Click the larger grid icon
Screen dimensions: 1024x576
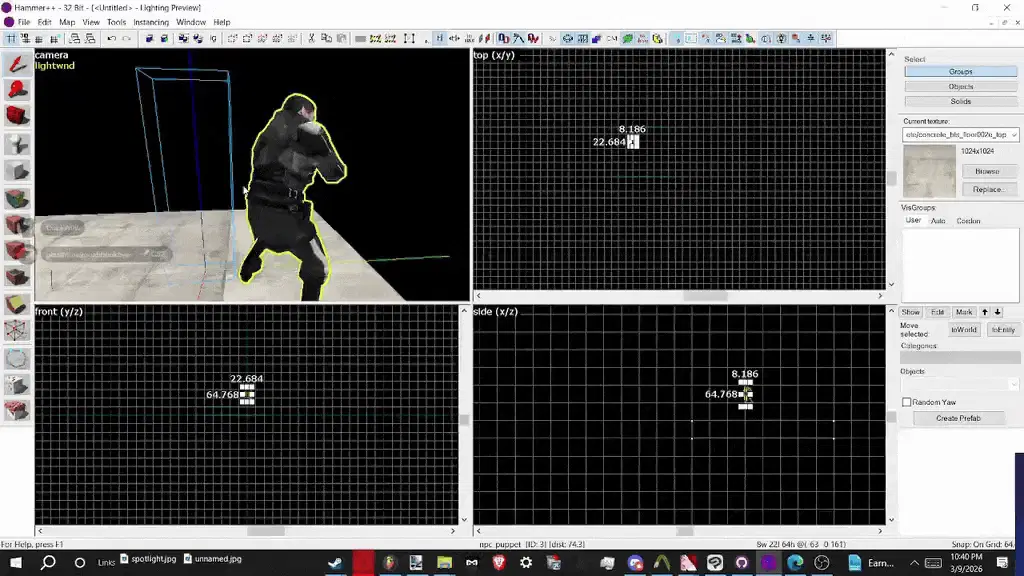[55, 39]
